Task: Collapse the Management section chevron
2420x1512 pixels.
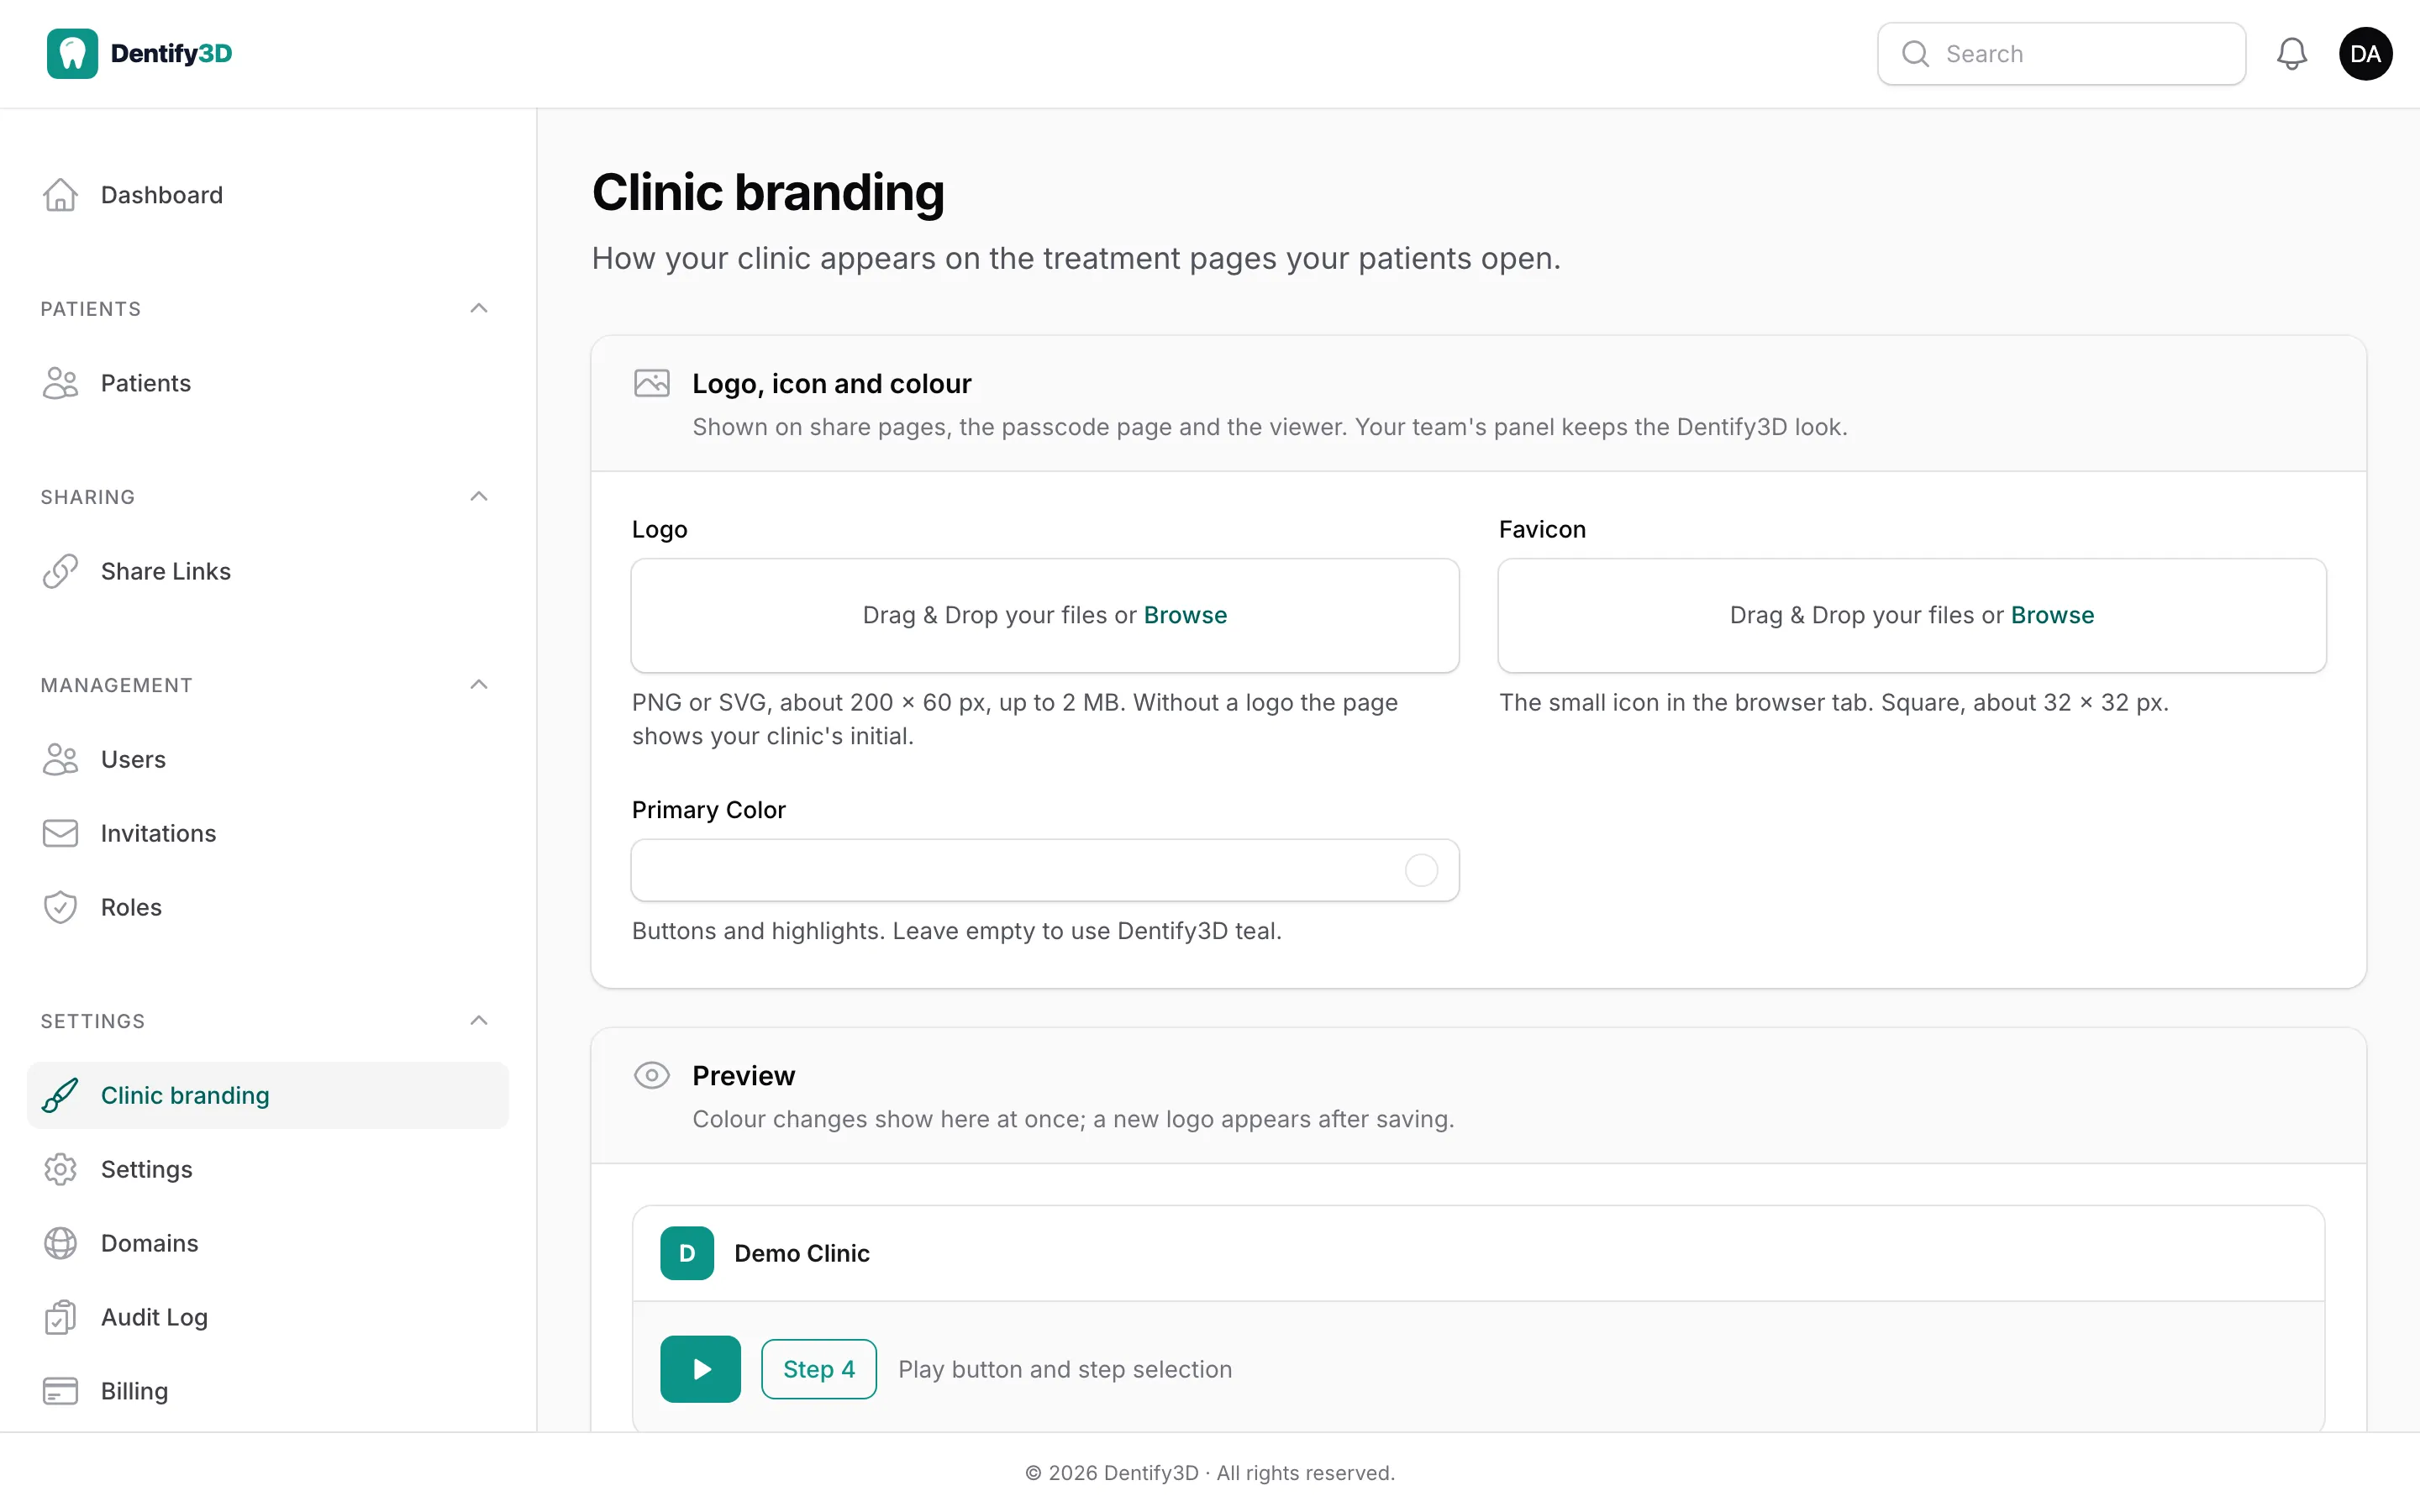Action: 479,684
